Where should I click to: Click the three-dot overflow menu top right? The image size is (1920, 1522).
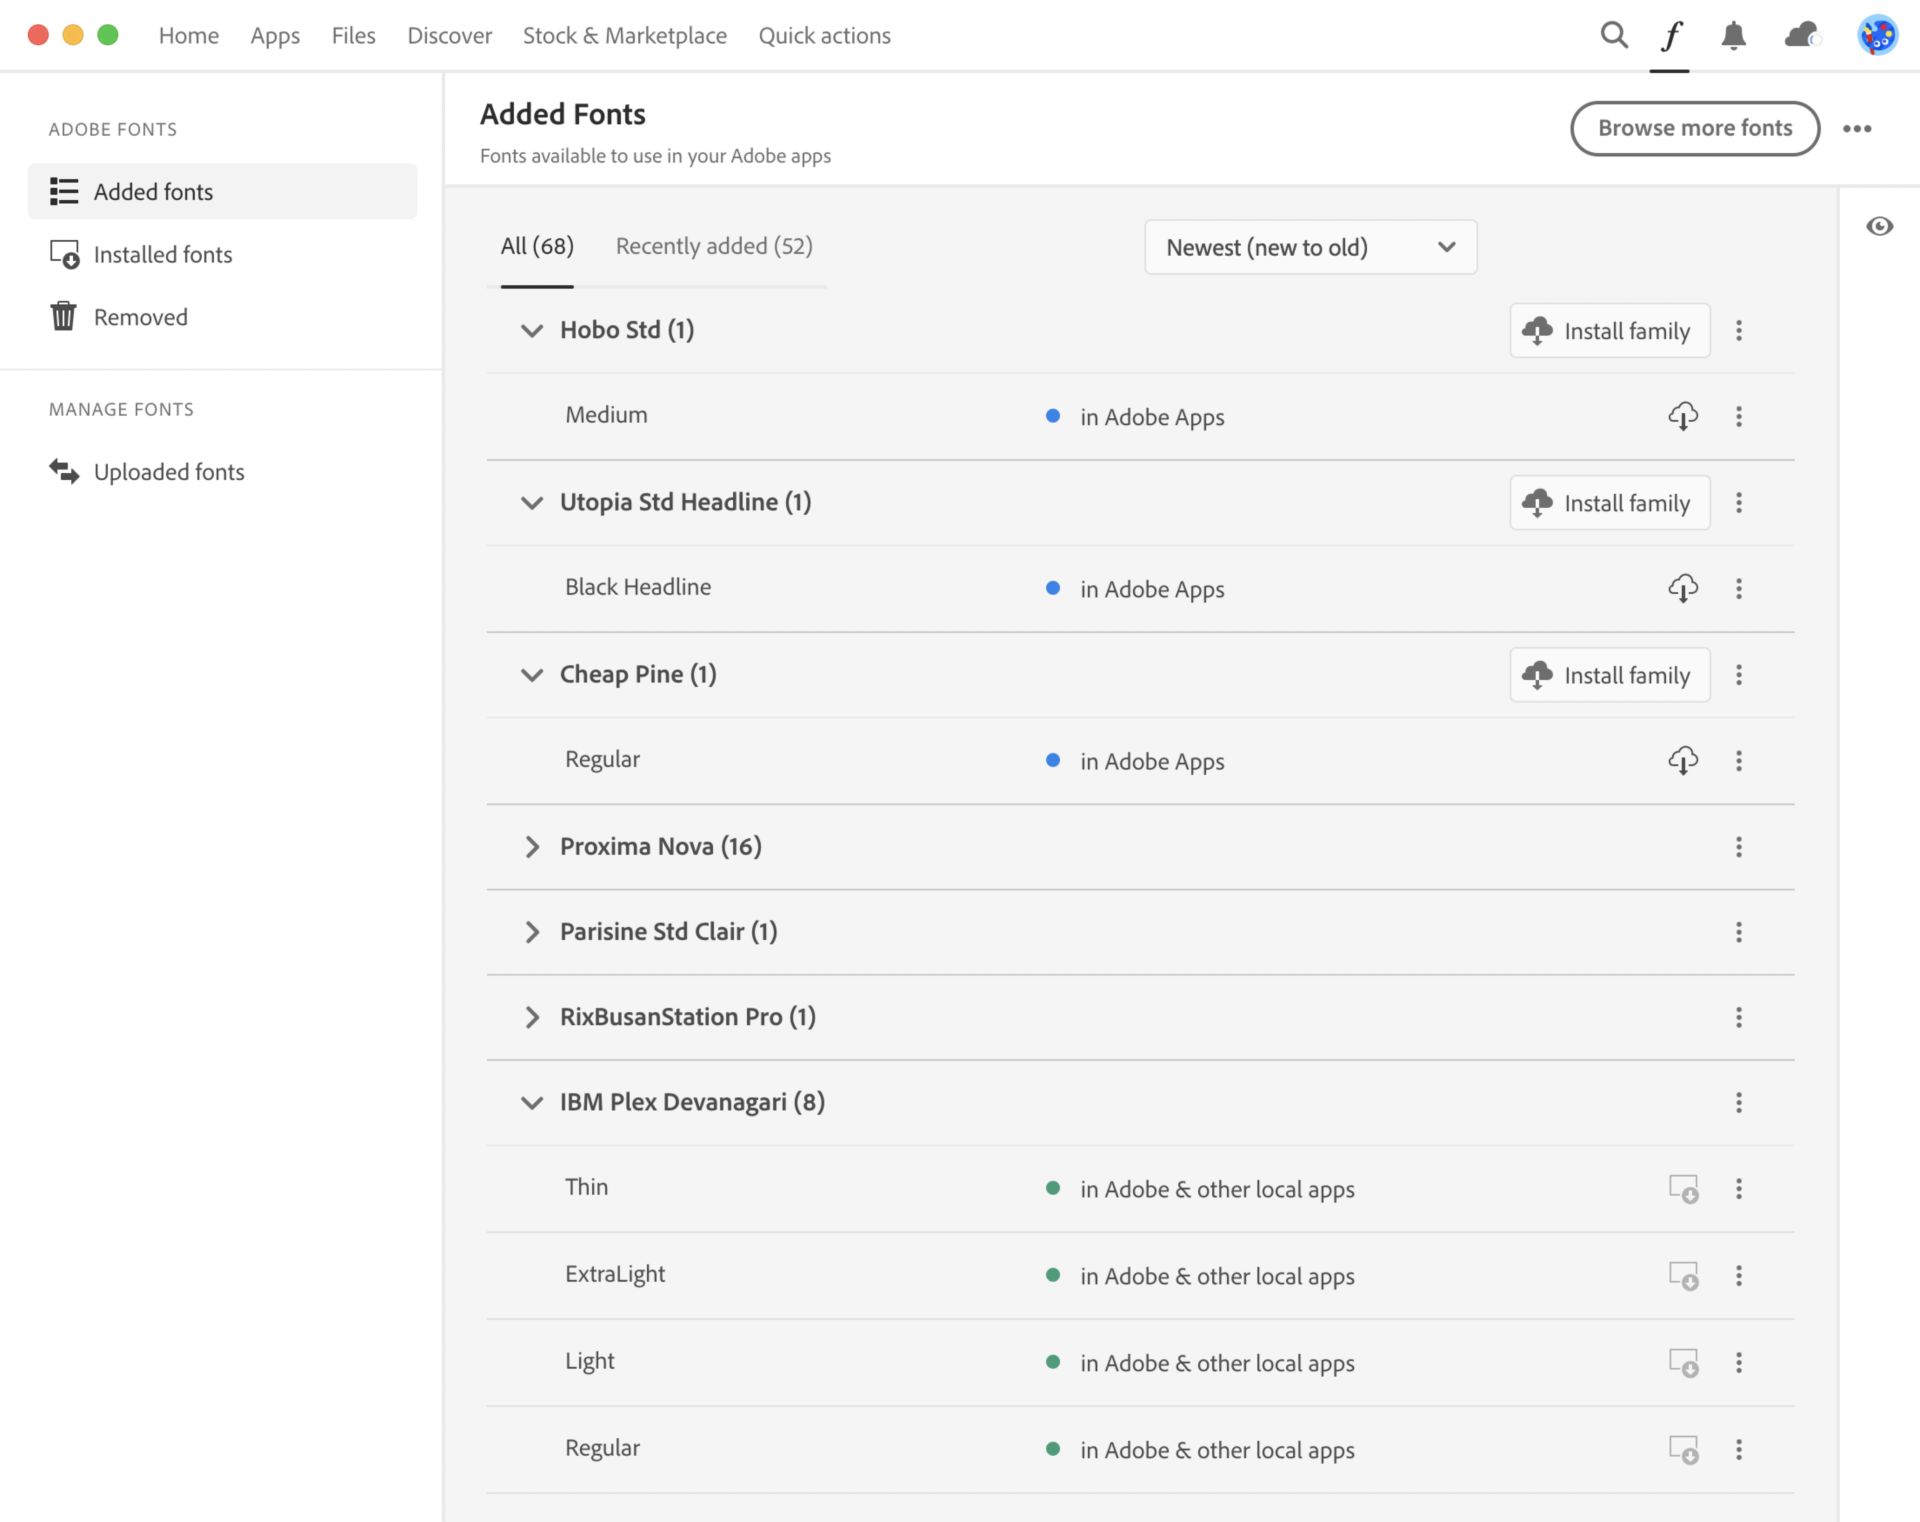click(x=1858, y=126)
